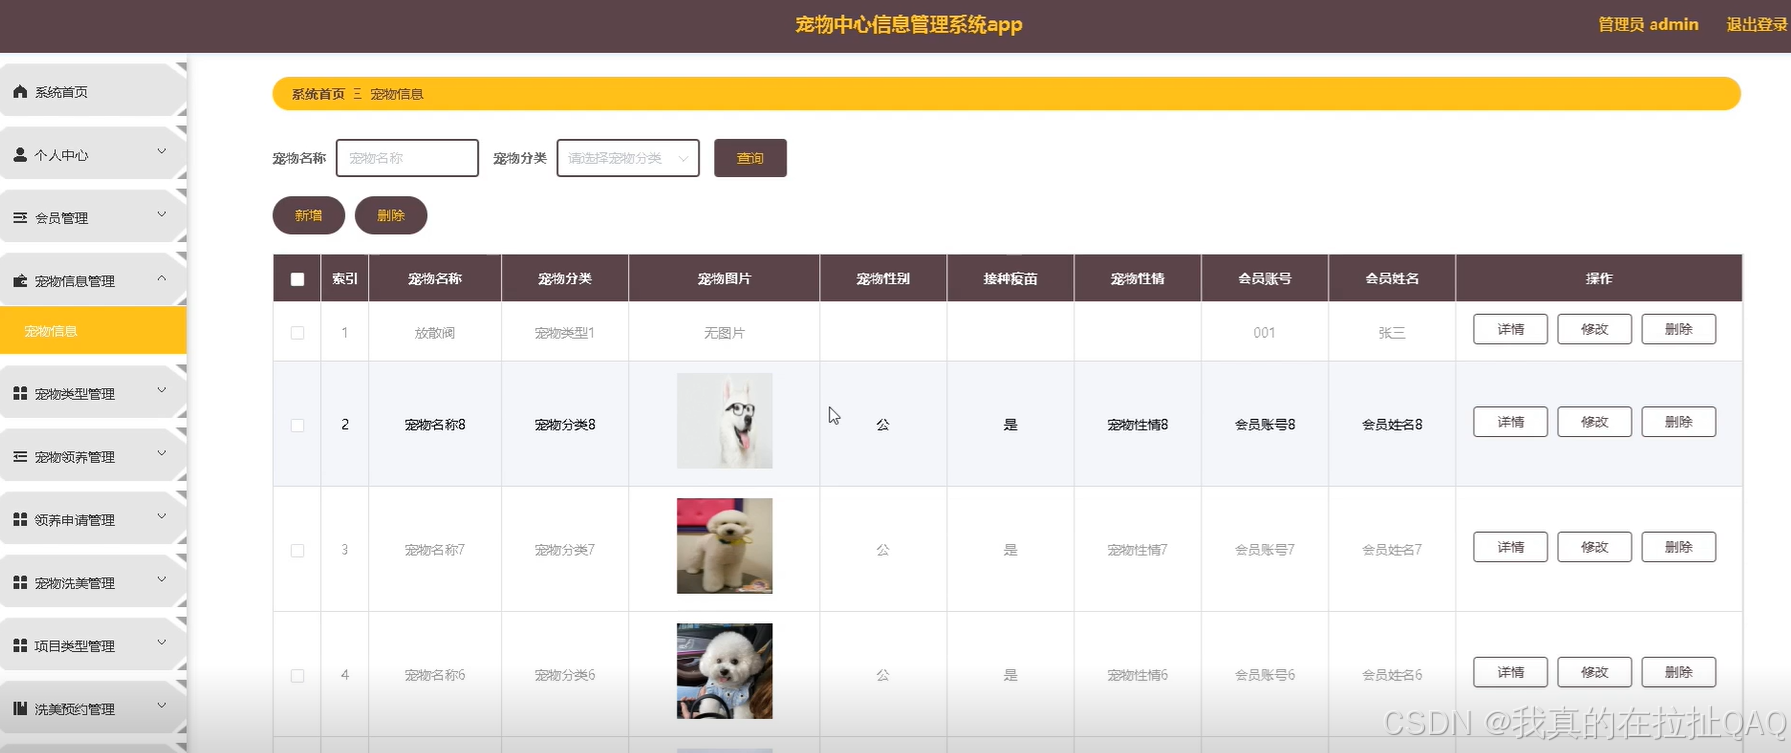Click the 宠物性情8 cell
The width and height of the screenshot is (1791, 753).
(1138, 425)
